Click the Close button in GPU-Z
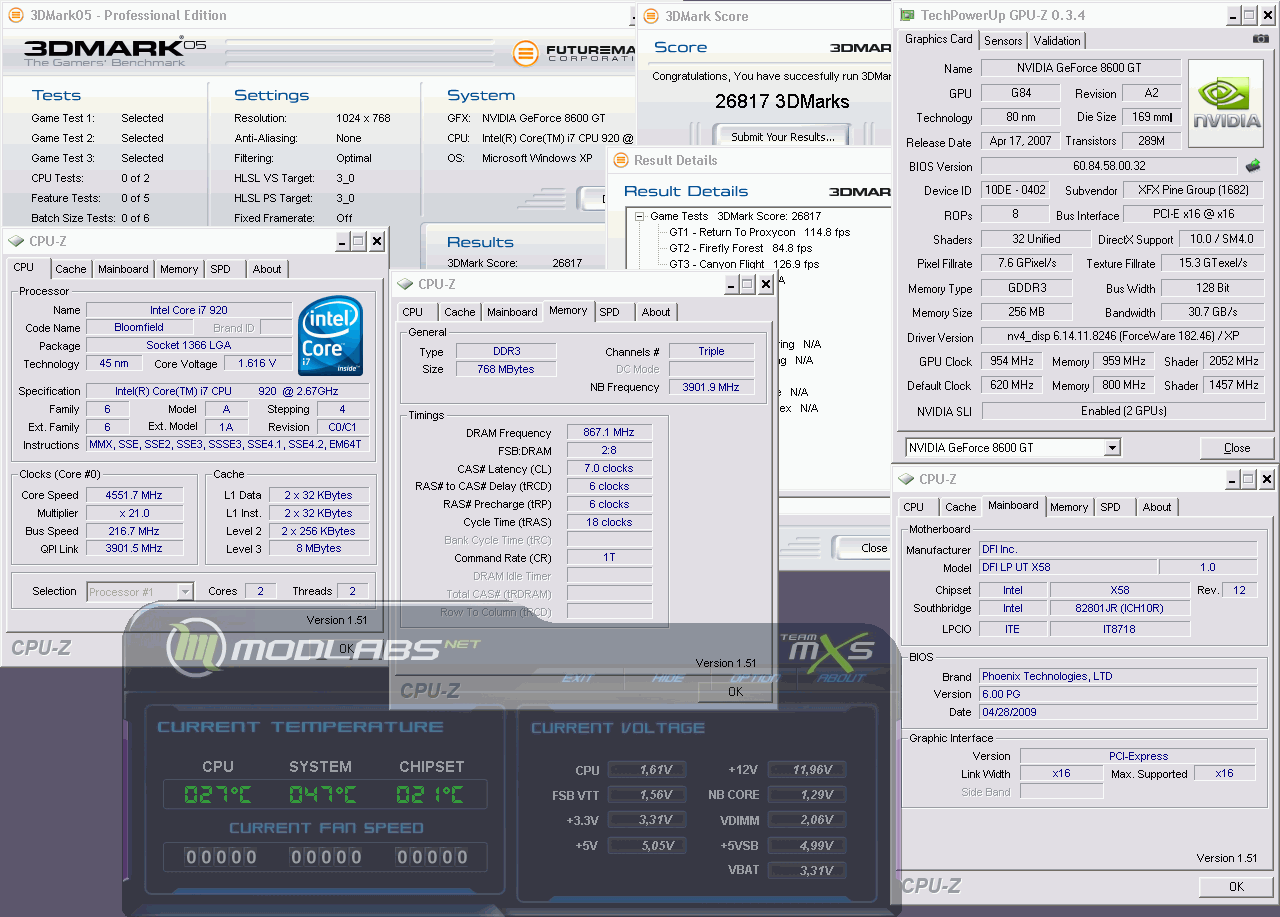The height and width of the screenshot is (917, 1280). [1237, 448]
